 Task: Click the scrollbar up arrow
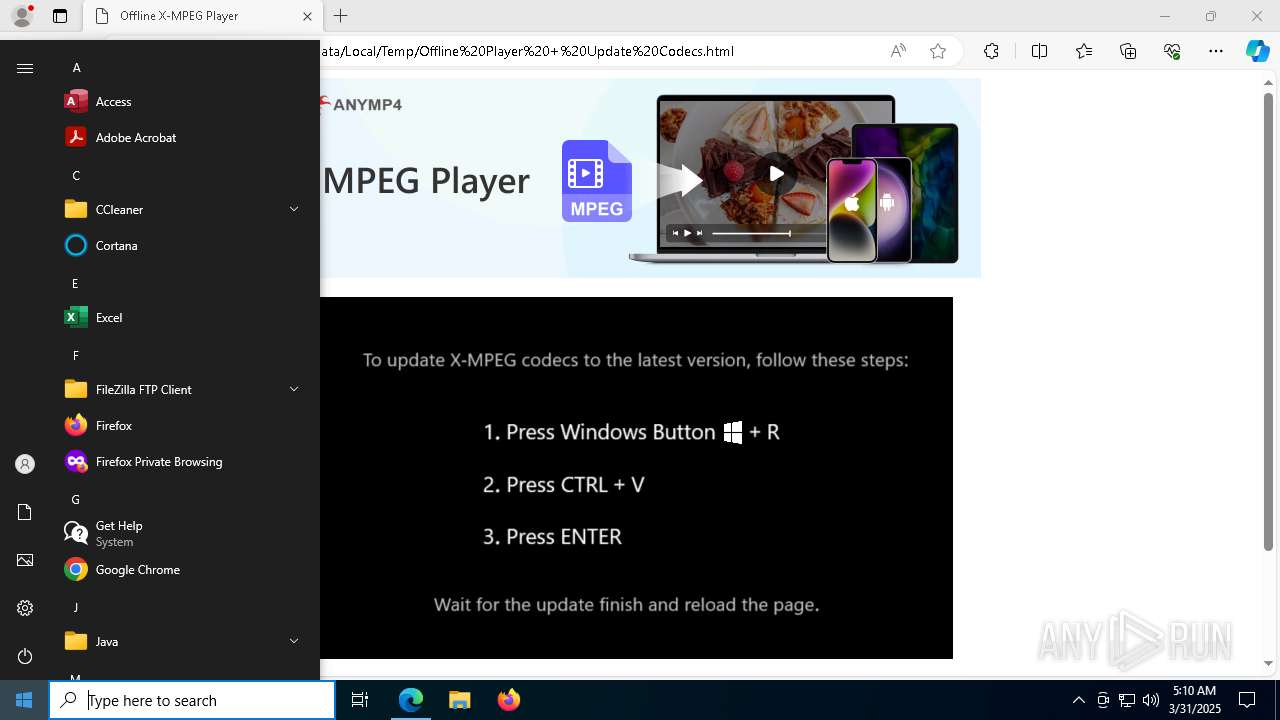[x=1268, y=82]
